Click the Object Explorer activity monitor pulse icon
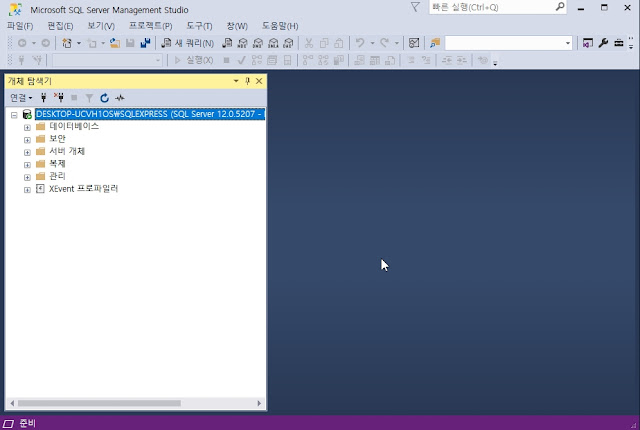Viewport: 640px width, 430px height. (x=120, y=98)
